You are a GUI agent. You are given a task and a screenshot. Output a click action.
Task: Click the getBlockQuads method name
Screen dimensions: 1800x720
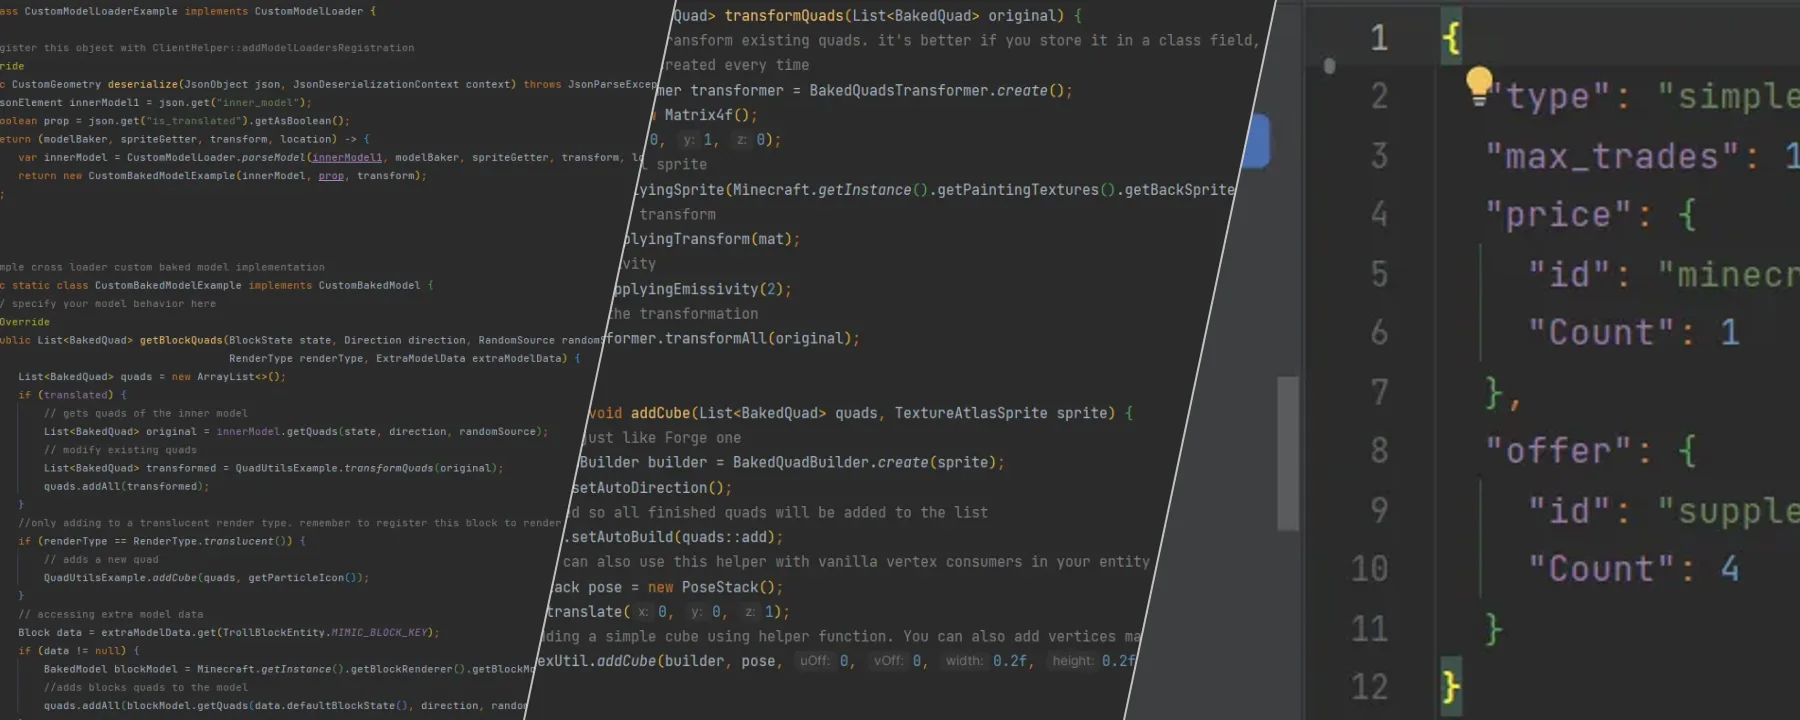(x=180, y=340)
